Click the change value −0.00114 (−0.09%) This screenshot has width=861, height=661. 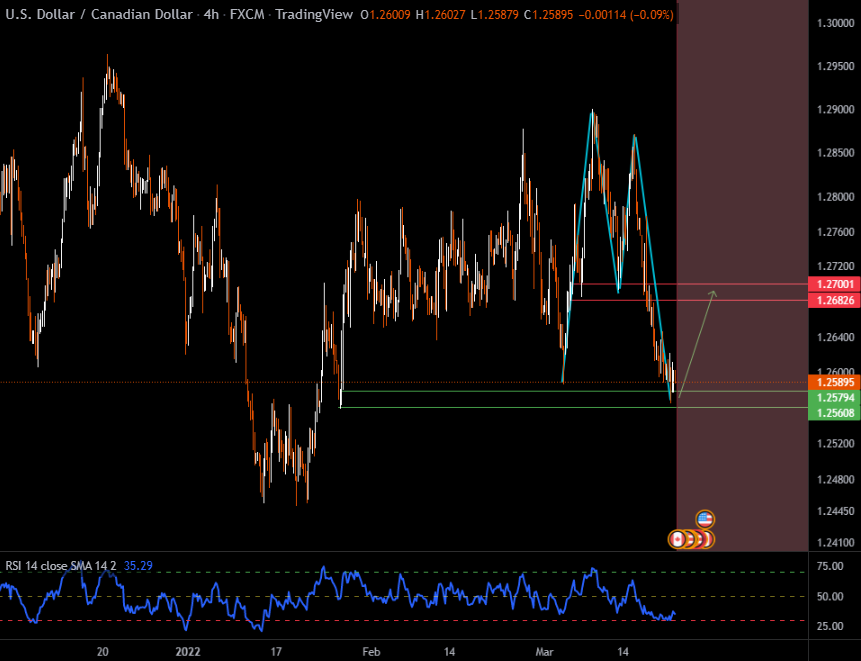click(627, 15)
